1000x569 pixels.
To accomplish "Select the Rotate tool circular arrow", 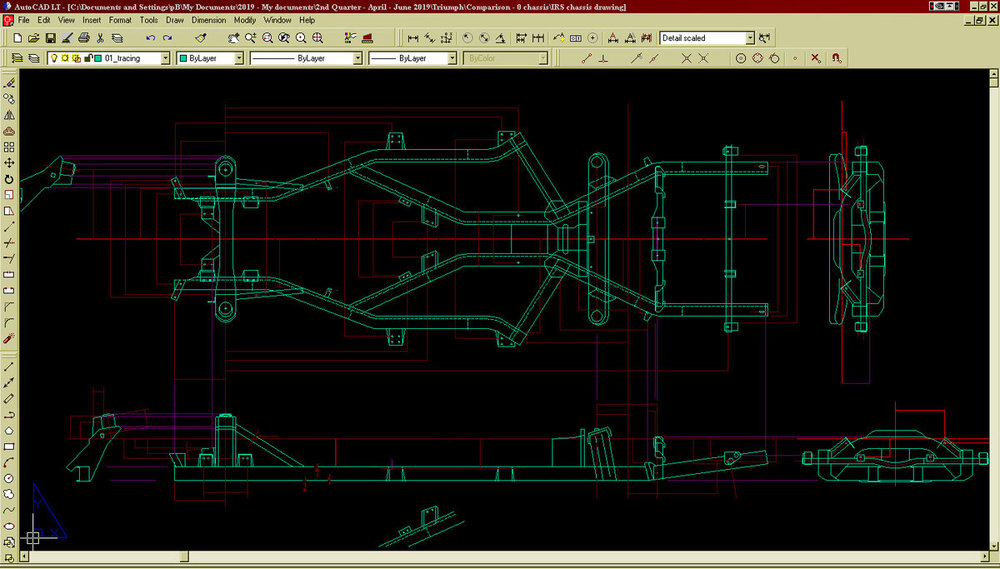I will click(x=10, y=179).
